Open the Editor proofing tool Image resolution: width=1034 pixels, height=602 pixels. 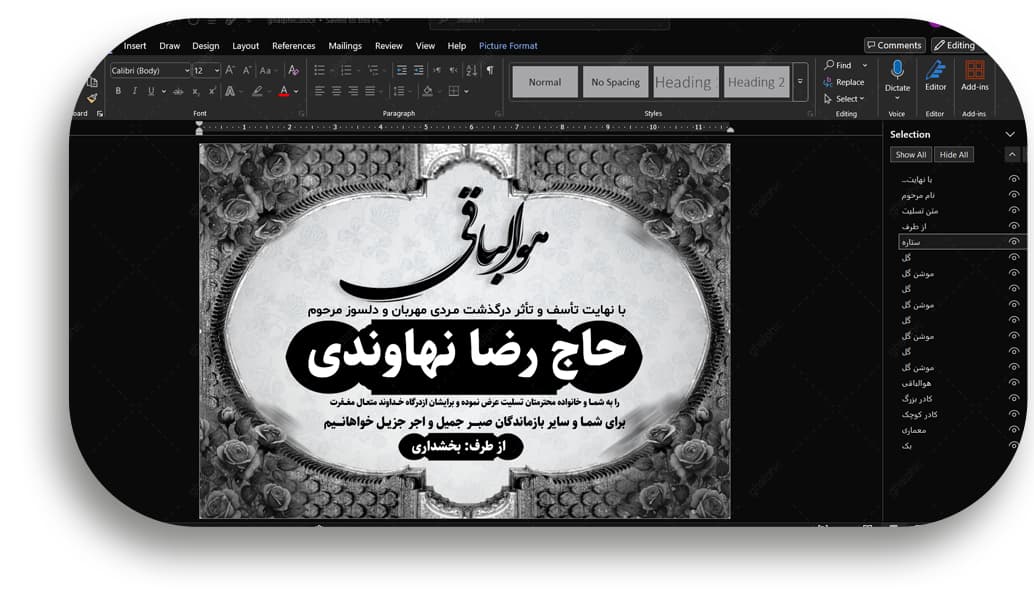pyautogui.click(x=935, y=70)
